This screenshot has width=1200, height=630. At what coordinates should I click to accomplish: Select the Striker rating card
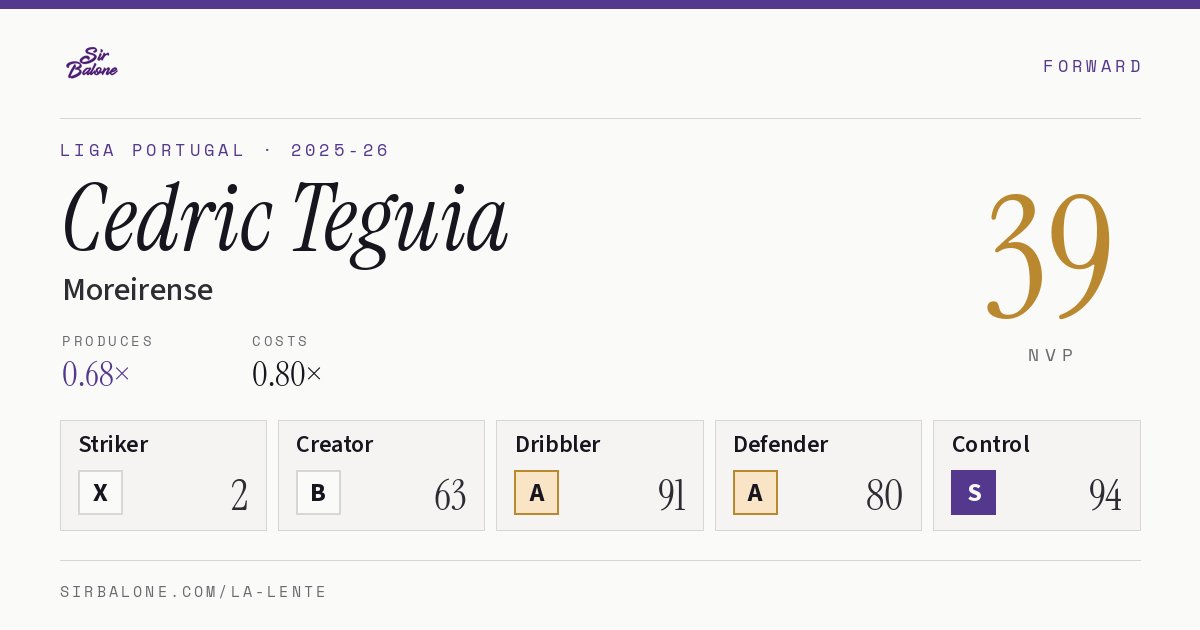pos(163,475)
